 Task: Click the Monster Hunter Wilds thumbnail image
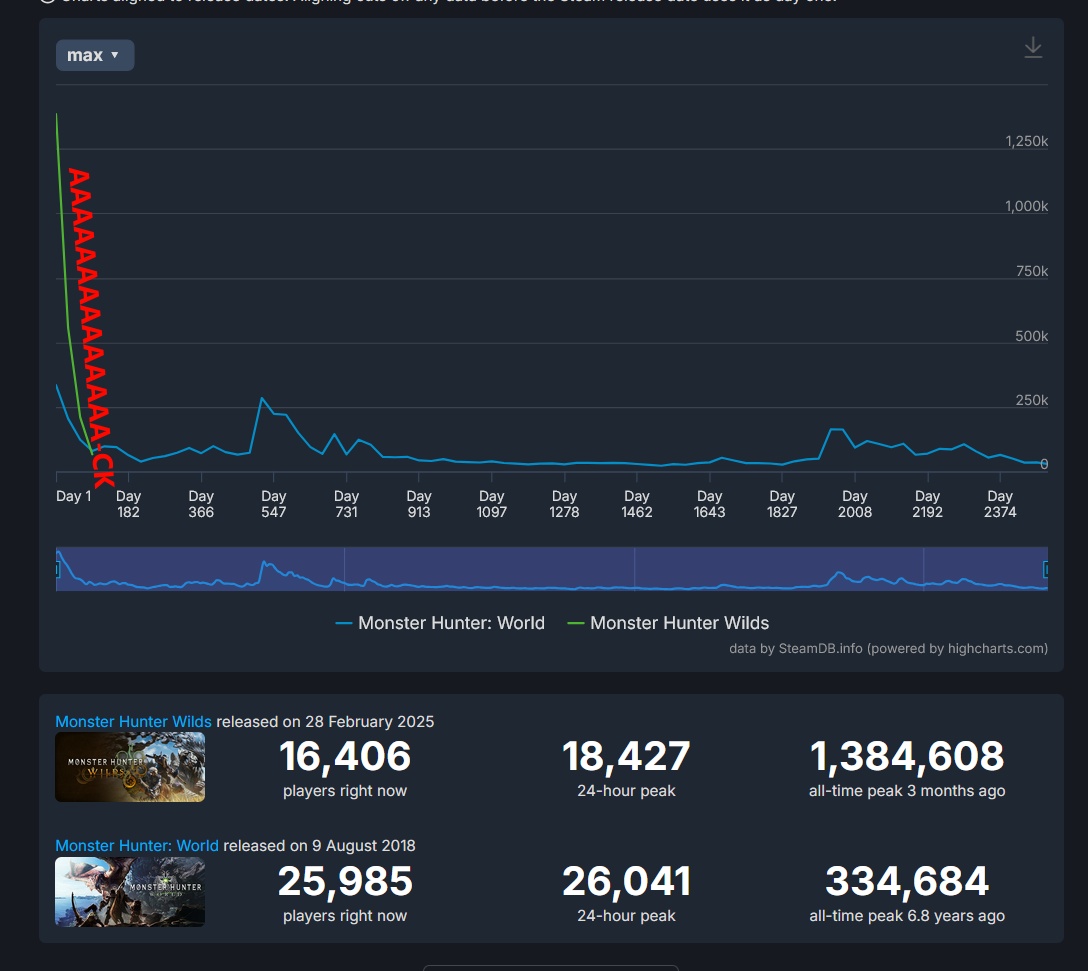click(130, 767)
